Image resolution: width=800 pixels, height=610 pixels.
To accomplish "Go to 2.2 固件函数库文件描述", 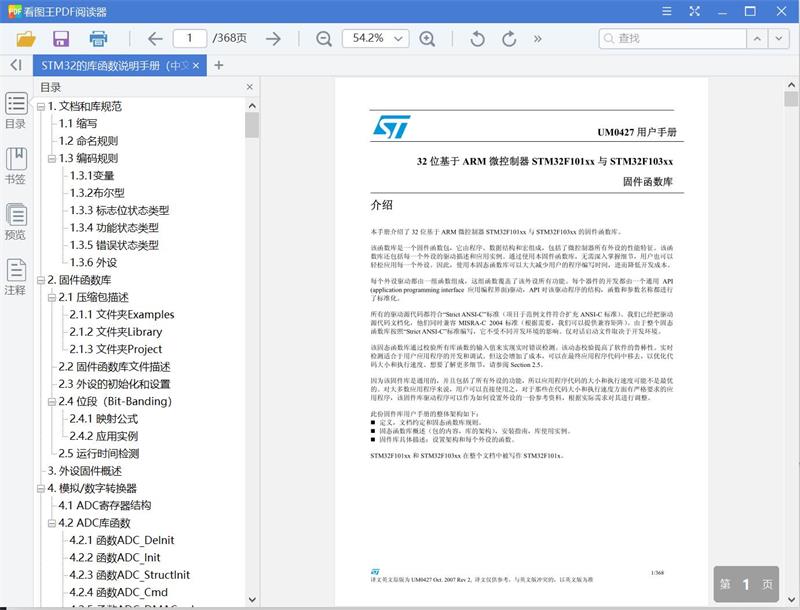I will coord(114,366).
